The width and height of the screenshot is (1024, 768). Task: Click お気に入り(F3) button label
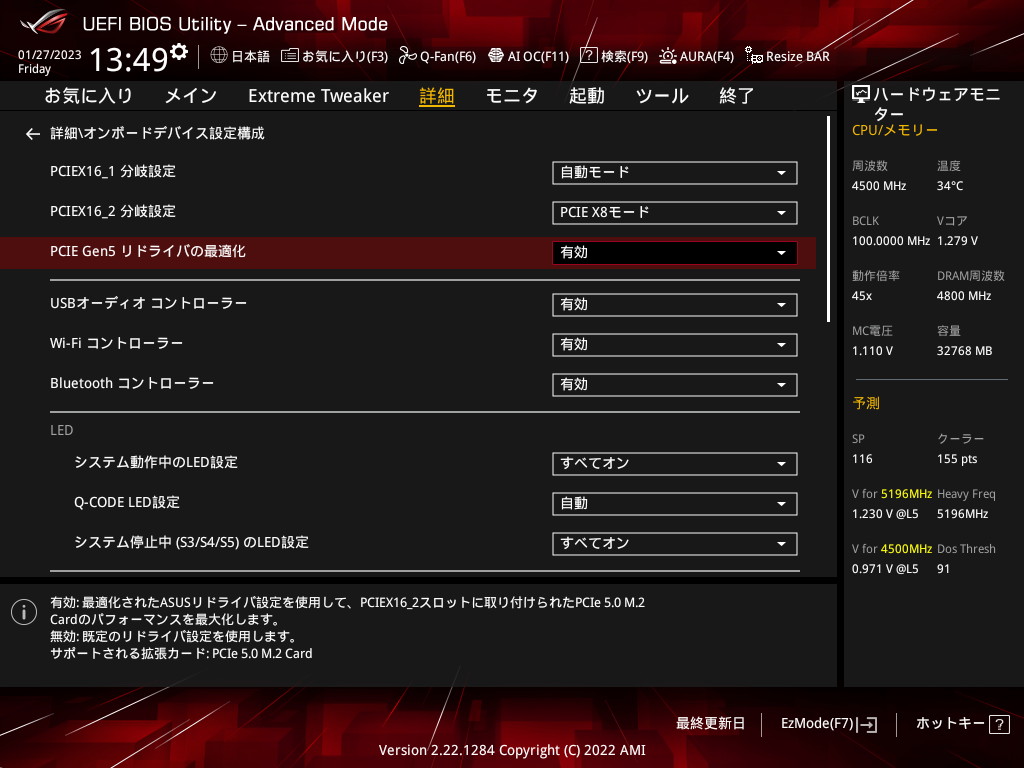click(345, 56)
